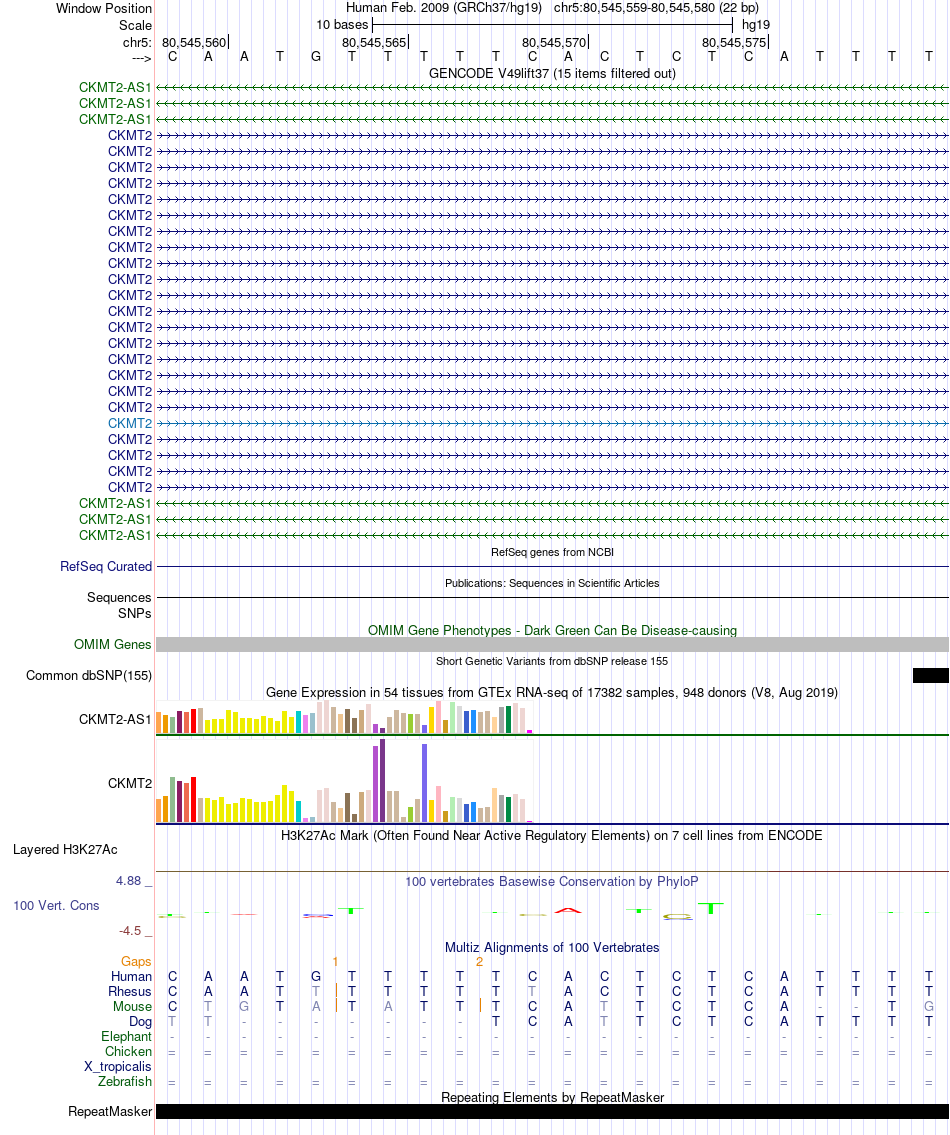Select the Dog alignment row label
950x1135 pixels.
click(x=140, y=1022)
